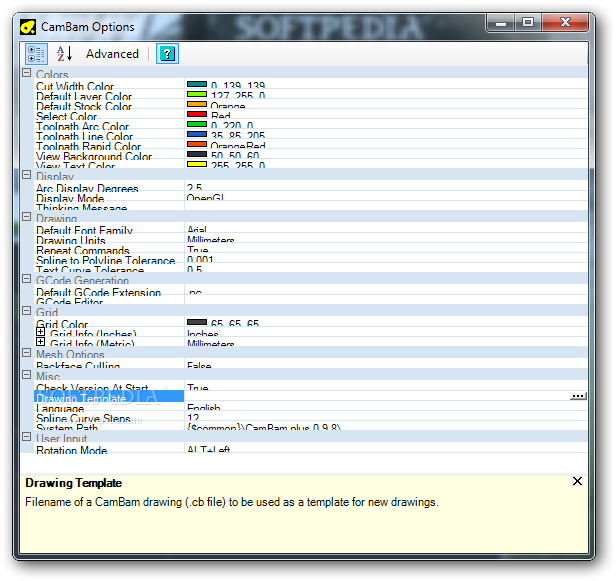Browse for Drawing Template with ellipsis button
This screenshot has width=616, height=581.
click(x=578, y=396)
